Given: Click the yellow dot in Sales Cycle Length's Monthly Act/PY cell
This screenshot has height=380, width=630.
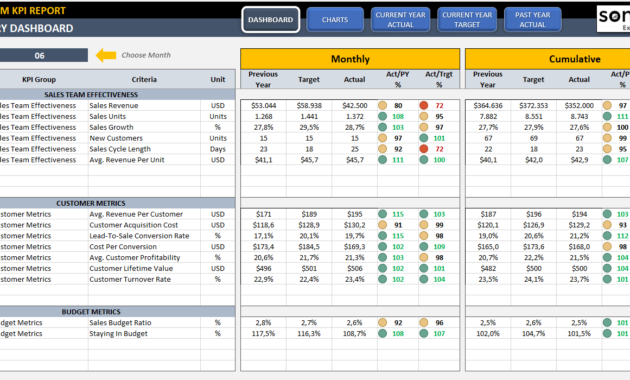Looking at the screenshot, I should 382,149.
